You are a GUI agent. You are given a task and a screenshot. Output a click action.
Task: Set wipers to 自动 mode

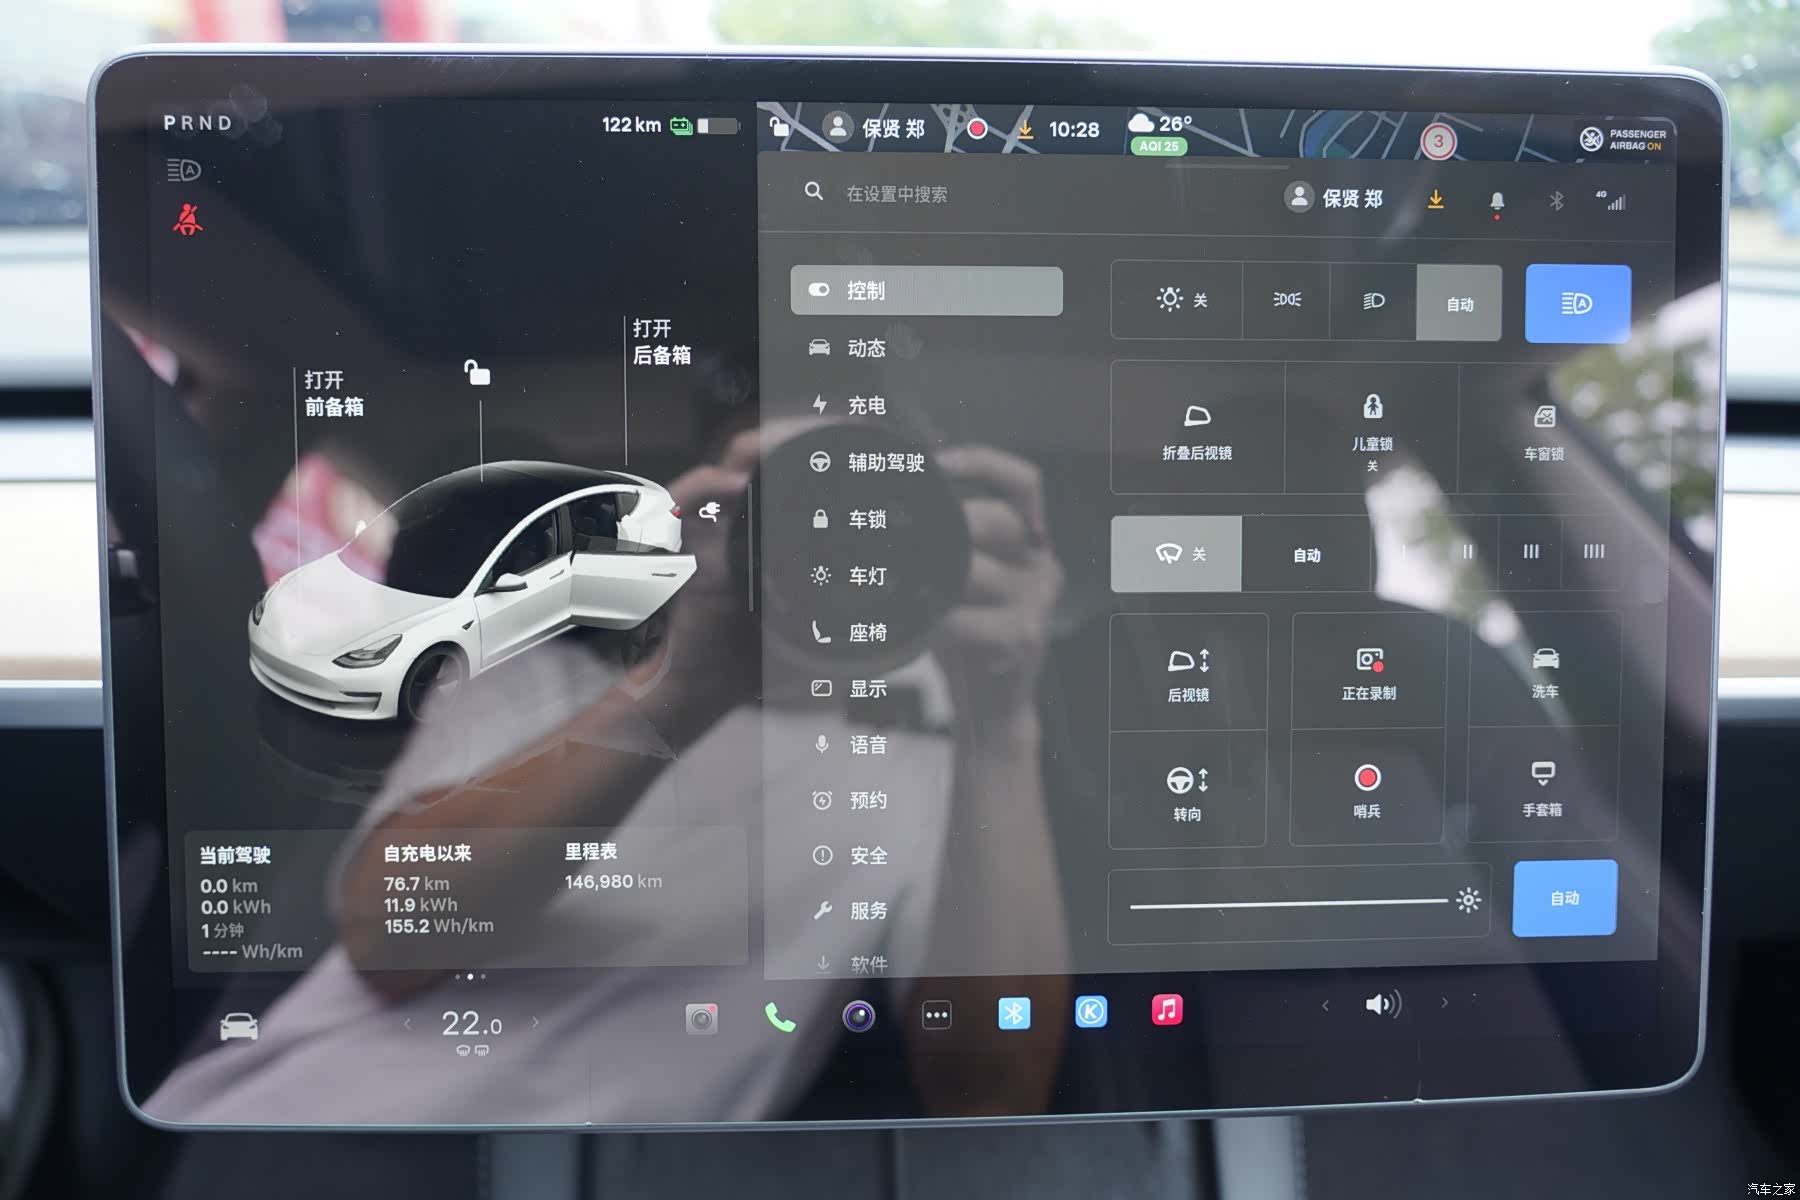(1307, 555)
